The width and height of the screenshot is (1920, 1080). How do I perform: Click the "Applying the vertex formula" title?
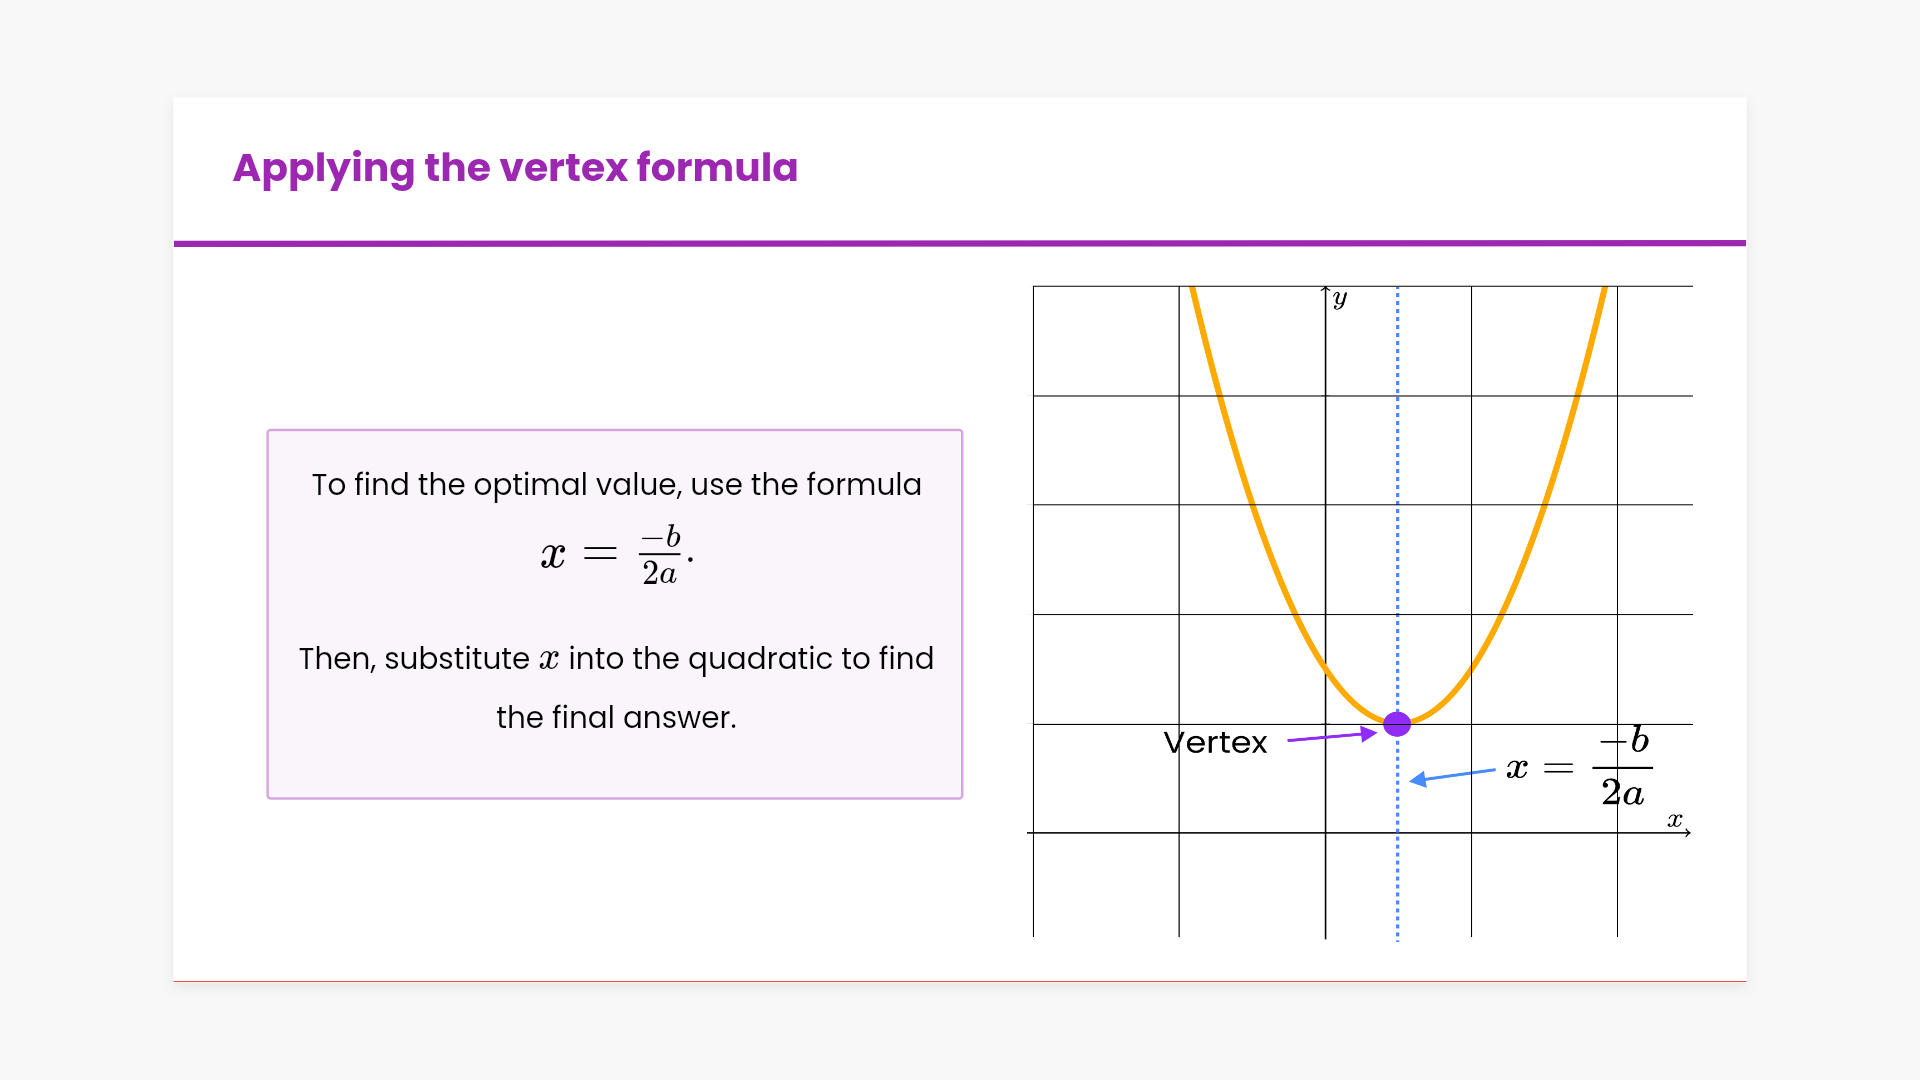(x=515, y=168)
